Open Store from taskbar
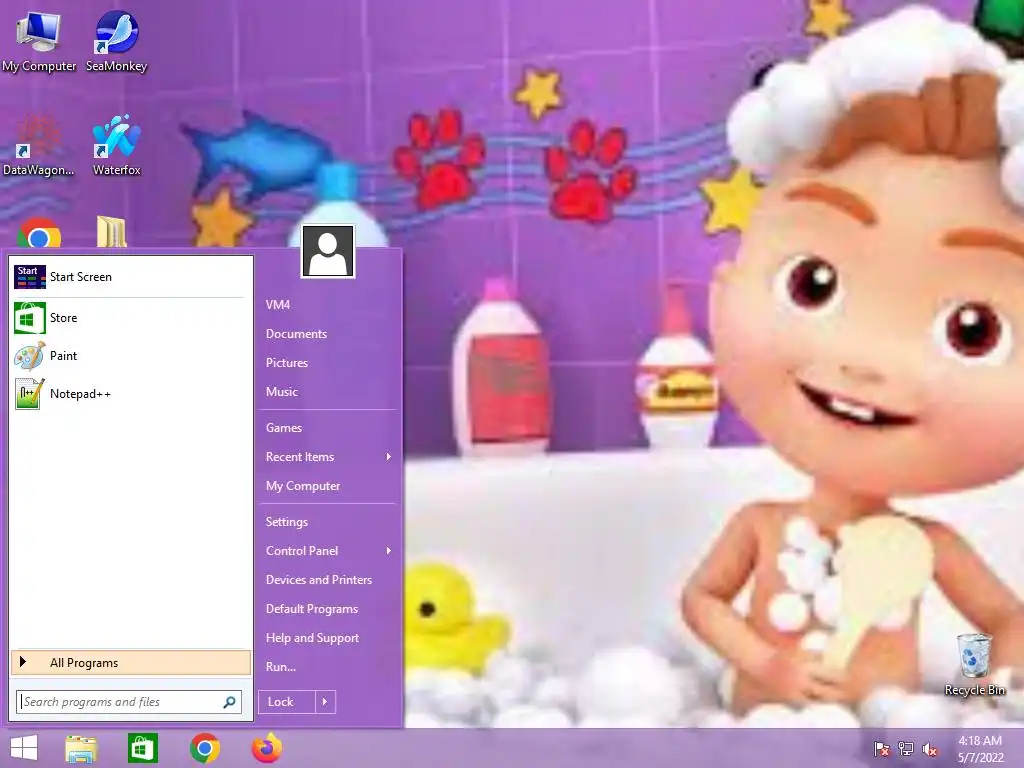 click(x=142, y=748)
